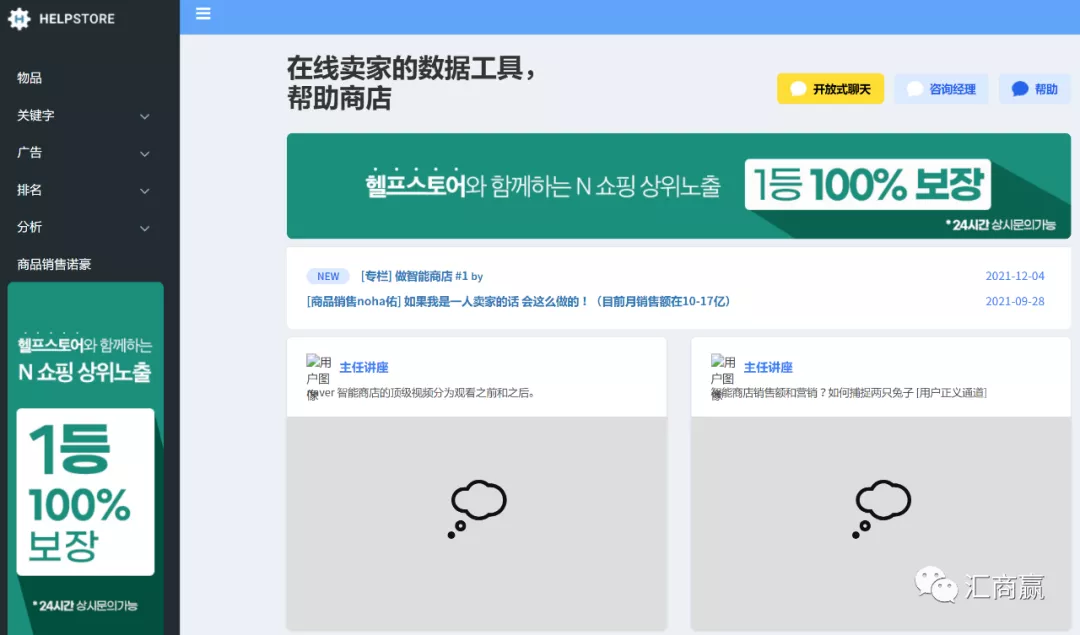Viewport: 1080px width, 635px height.
Task: Click the date 2021-12-04
Action: click(x=1015, y=275)
